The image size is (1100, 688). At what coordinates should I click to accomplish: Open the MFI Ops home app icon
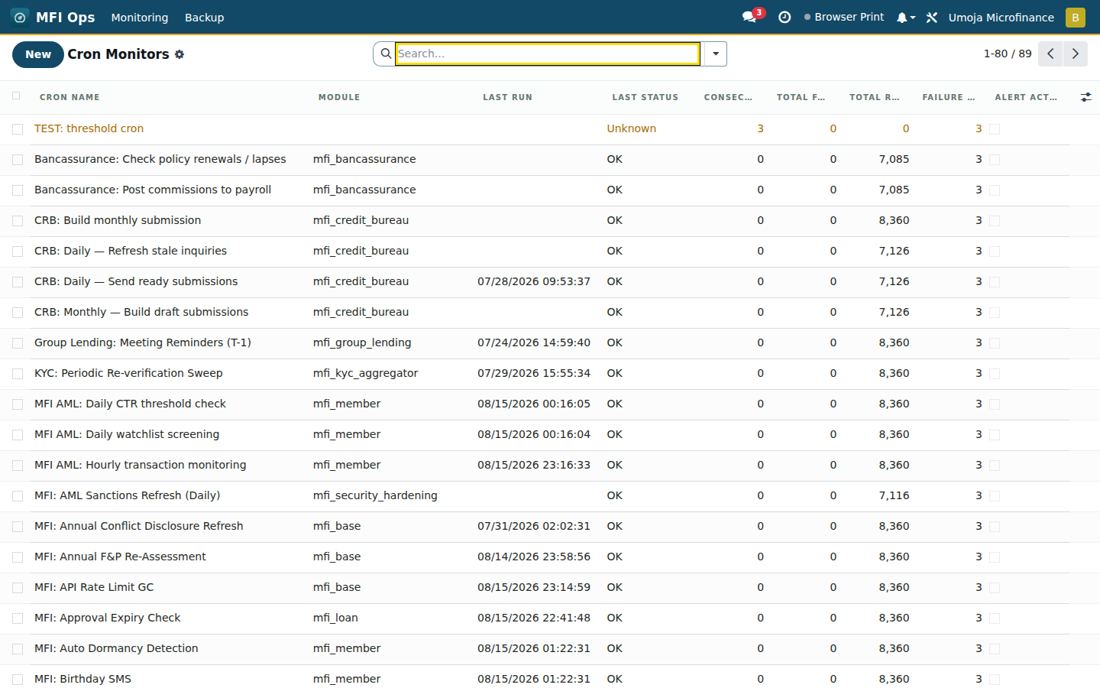pos(20,18)
